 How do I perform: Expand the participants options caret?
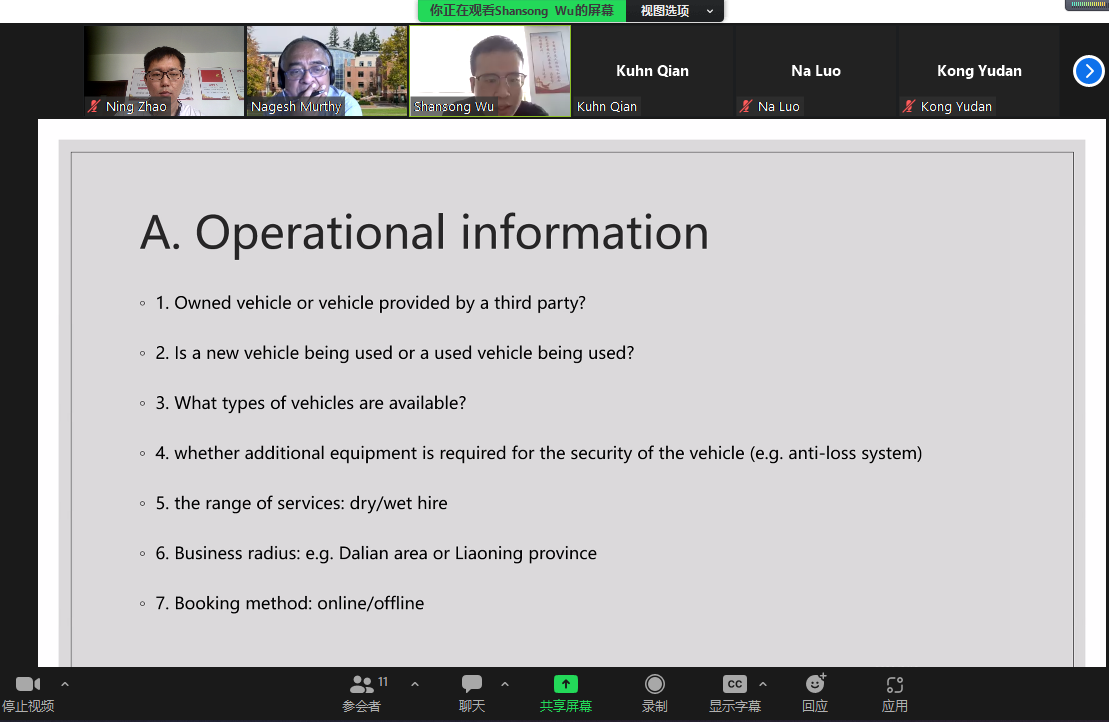(x=415, y=684)
